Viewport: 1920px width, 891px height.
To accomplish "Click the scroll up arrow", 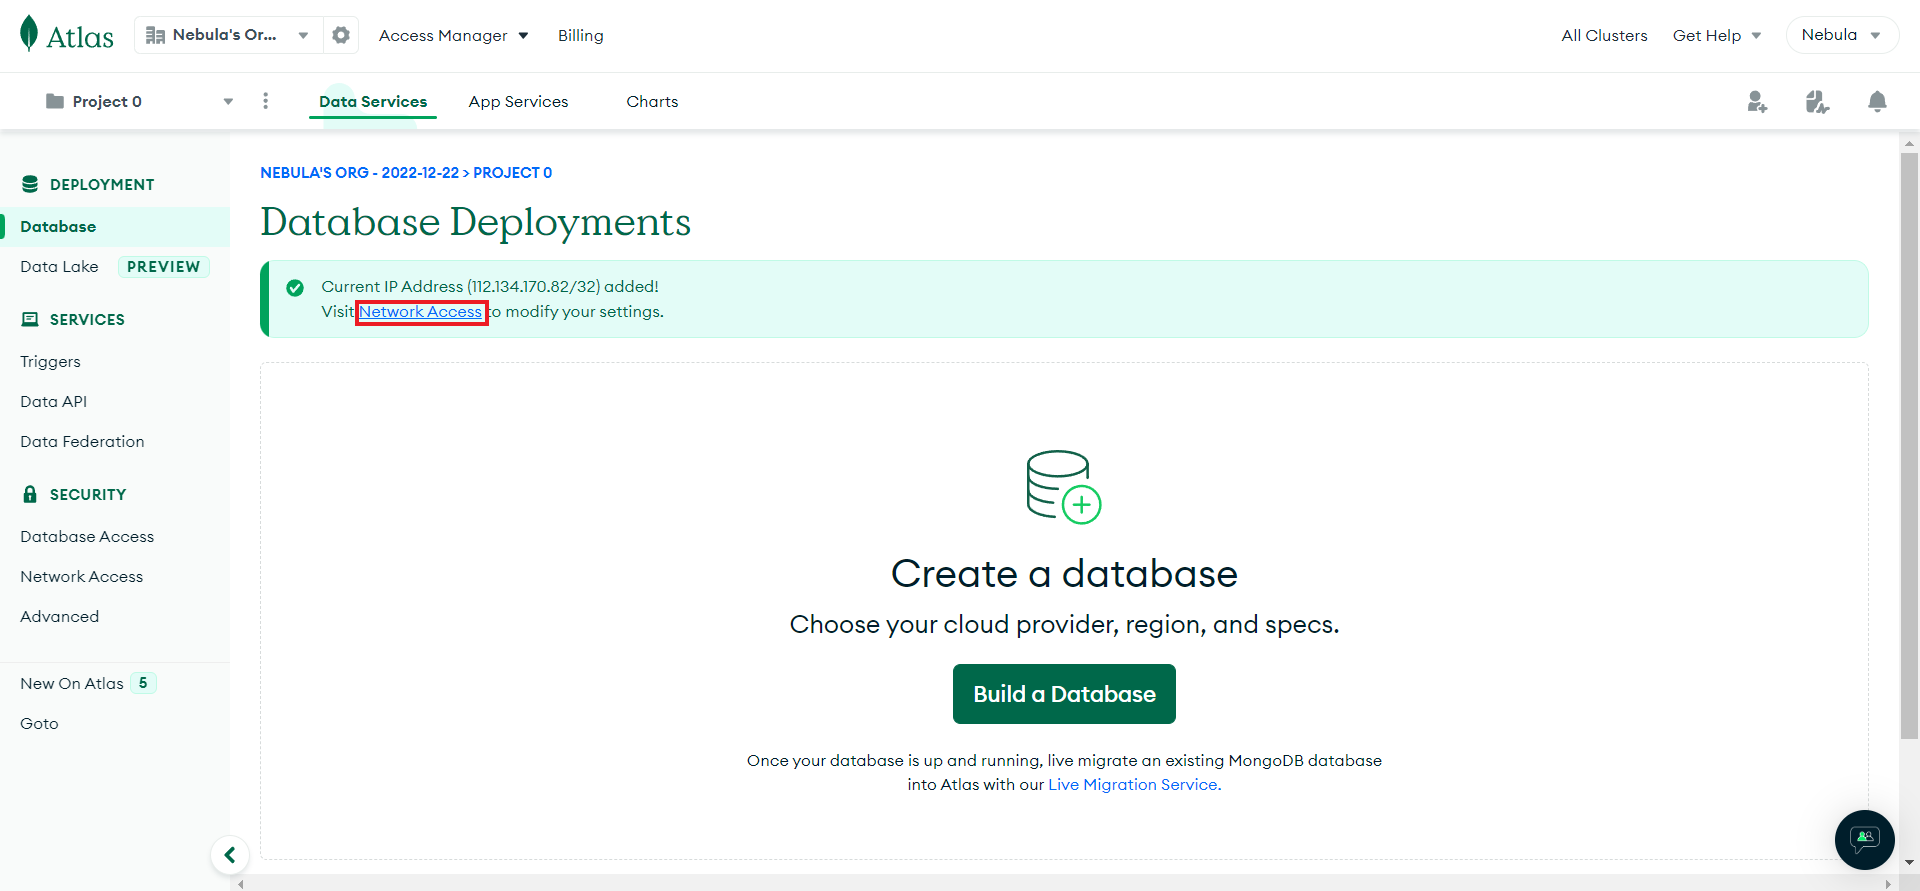I will tap(1909, 143).
